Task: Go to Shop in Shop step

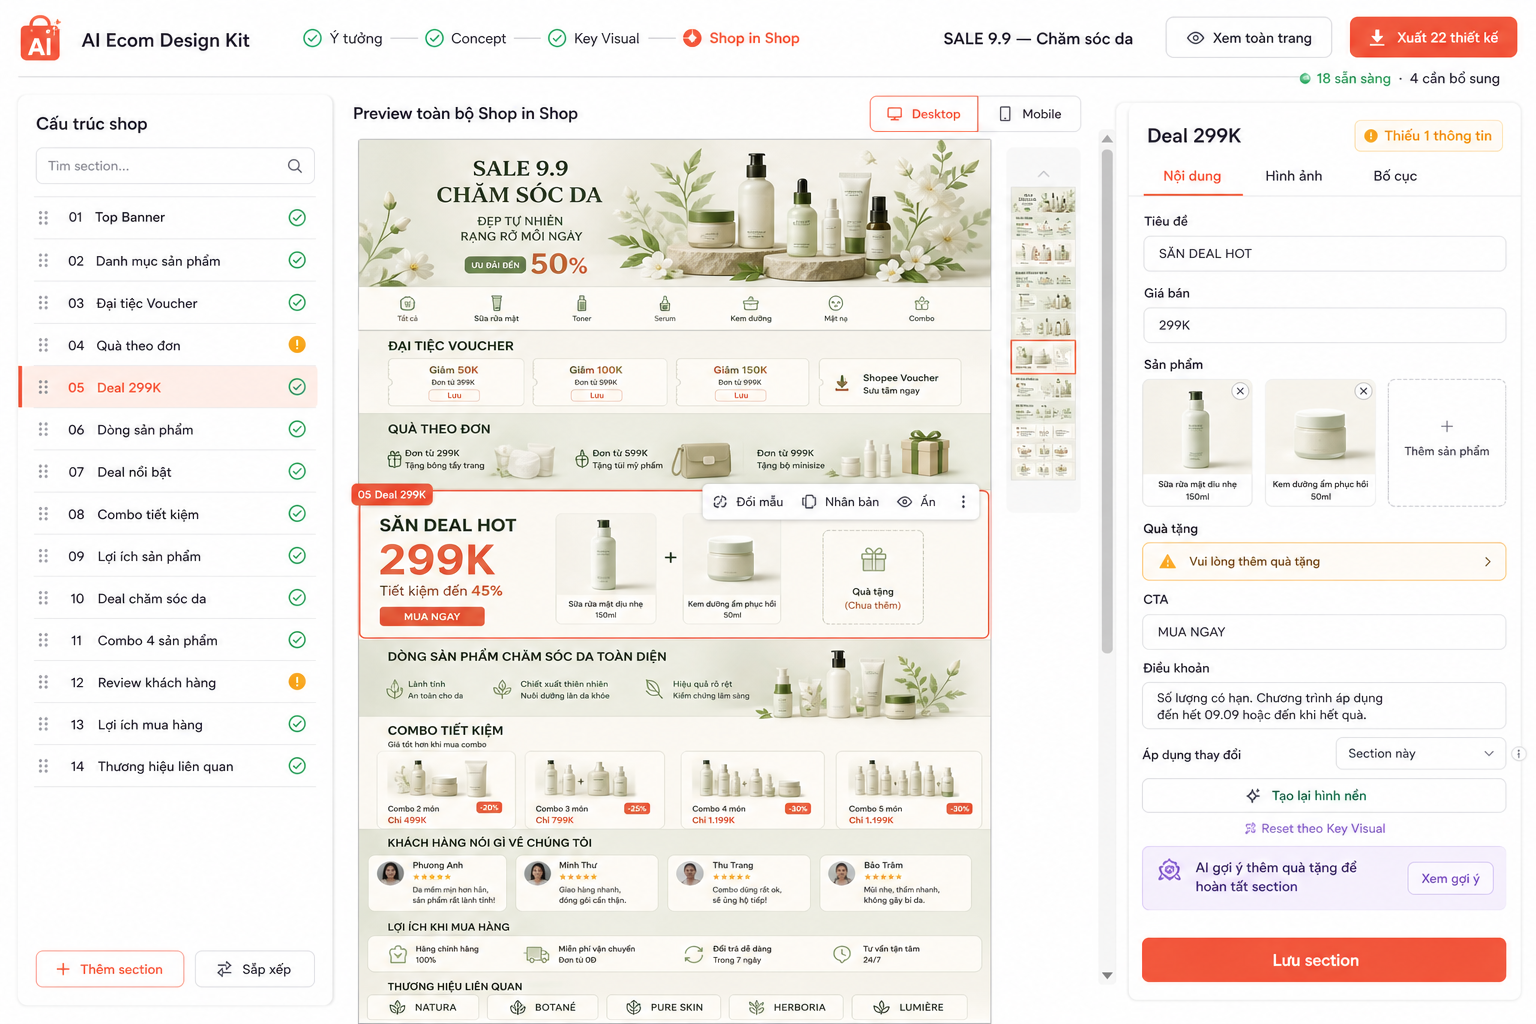Action: coord(741,38)
